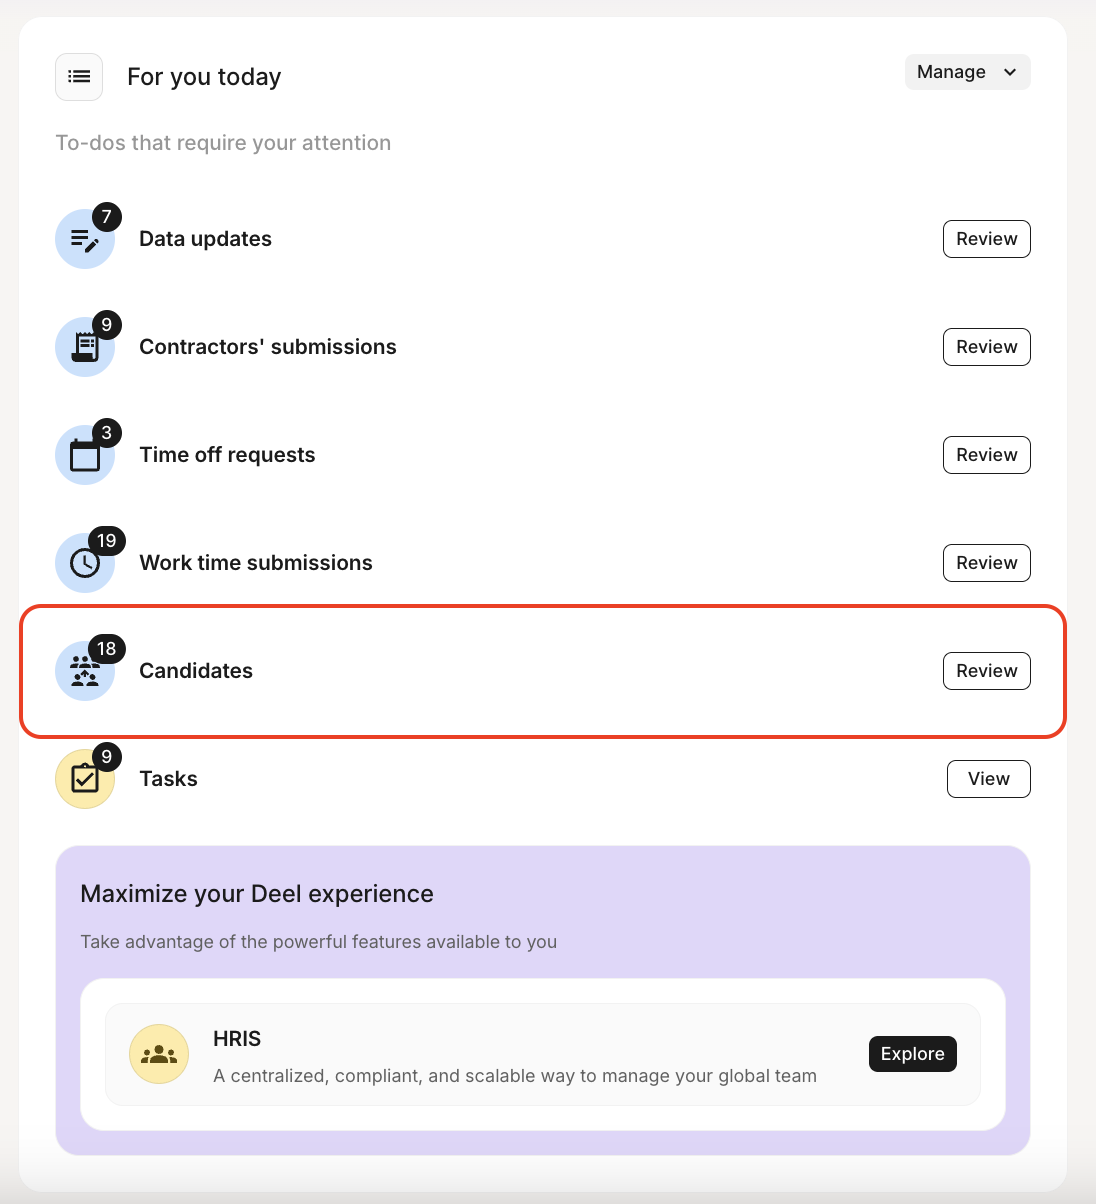Expand the chevron next to Manage
The width and height of the screenshot is (1096, 1204).
1010,72
